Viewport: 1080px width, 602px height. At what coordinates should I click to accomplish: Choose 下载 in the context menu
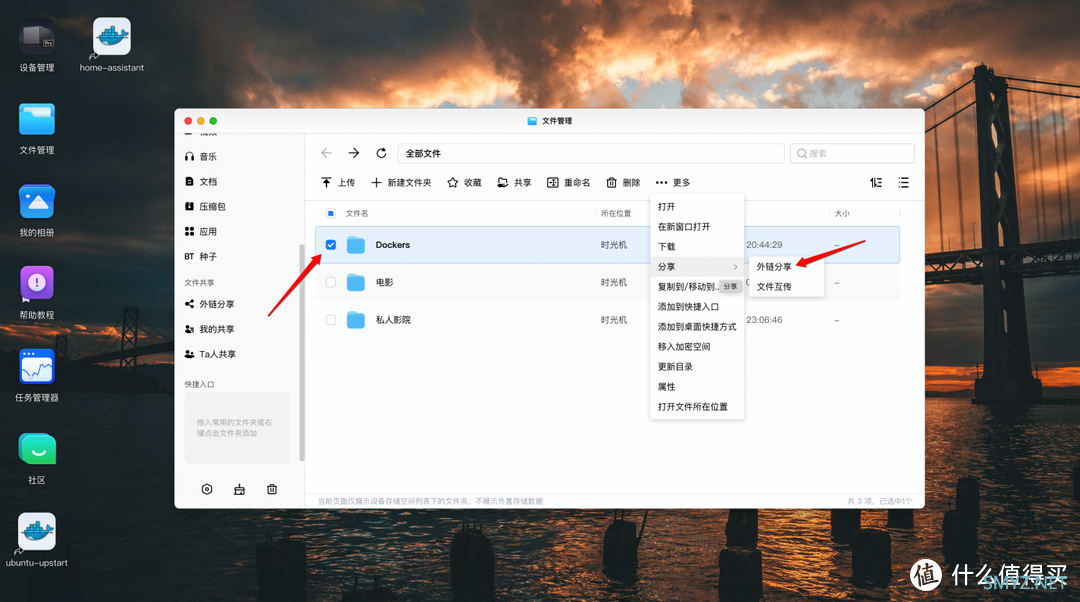pyautogui.click(x=697, y=247)
